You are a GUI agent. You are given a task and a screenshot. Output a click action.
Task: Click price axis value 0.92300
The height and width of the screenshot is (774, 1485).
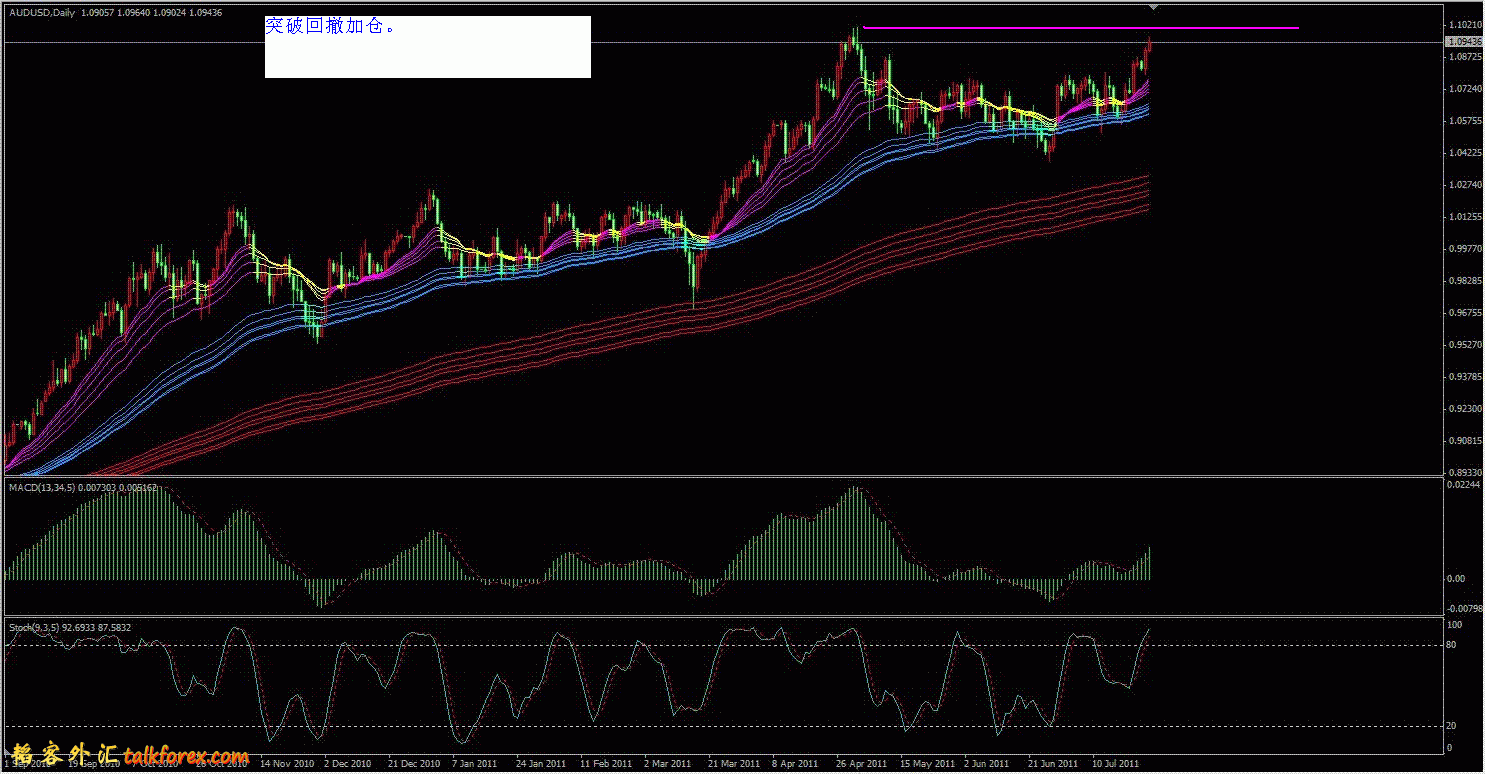point(1464,409)
